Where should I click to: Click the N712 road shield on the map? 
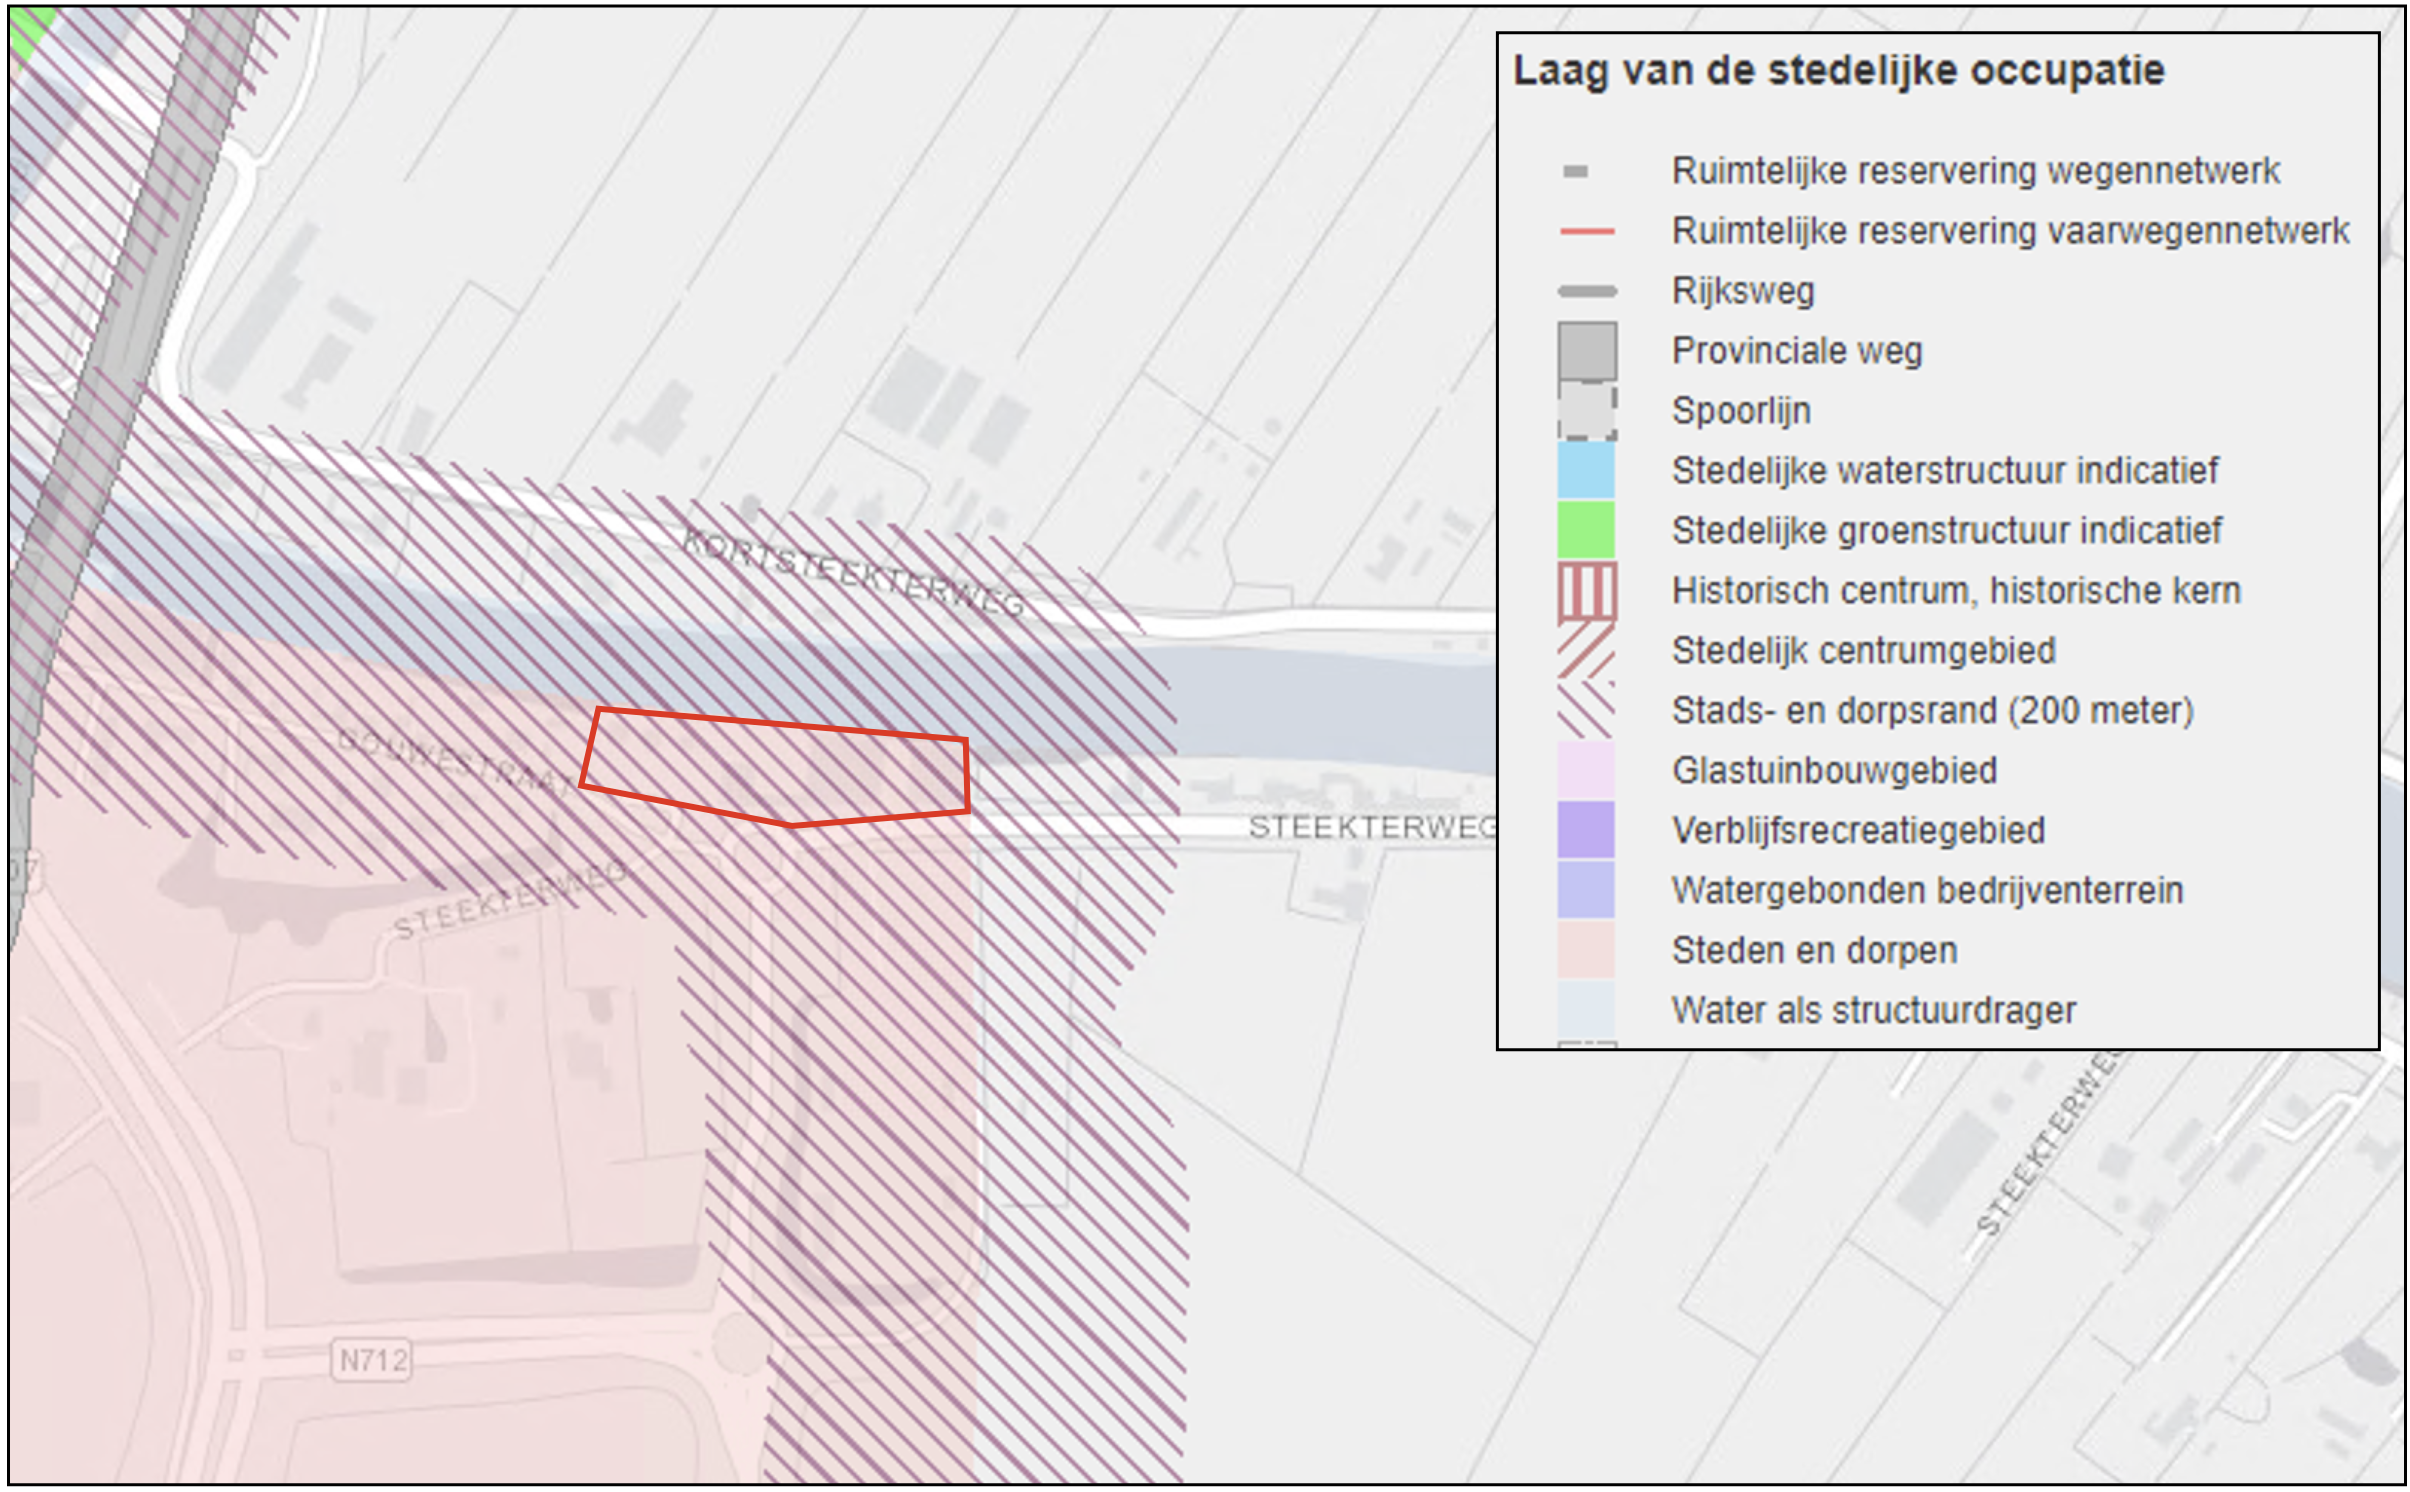pos(372,1360)
